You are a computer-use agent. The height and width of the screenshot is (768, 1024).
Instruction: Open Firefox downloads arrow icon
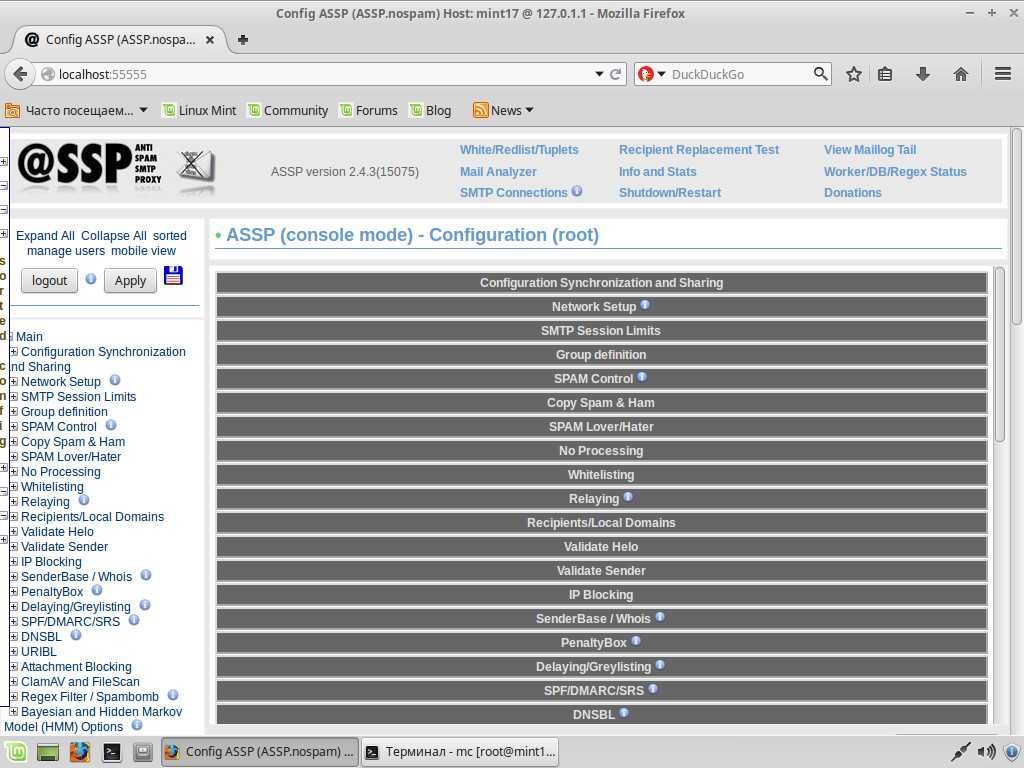[x=923, y=74]
